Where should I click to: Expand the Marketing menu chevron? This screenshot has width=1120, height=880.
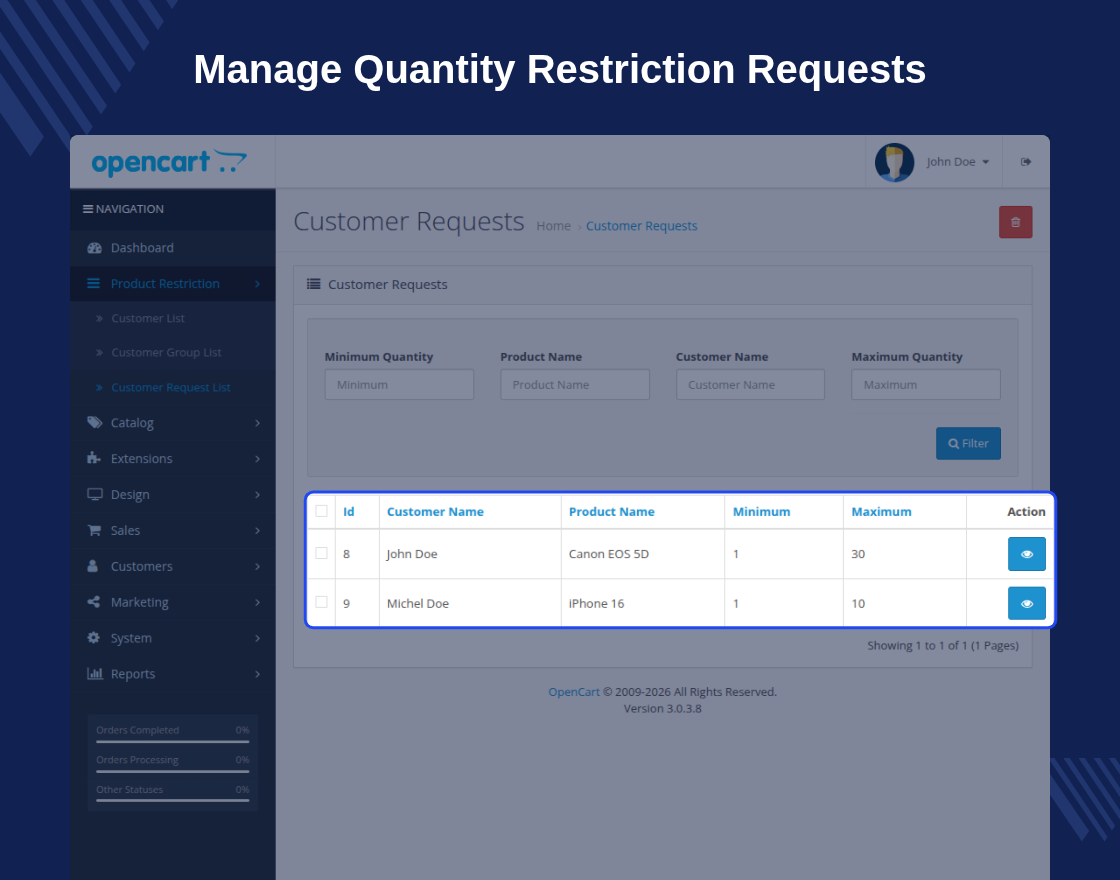pyautogui.click(x=257, y=602)
